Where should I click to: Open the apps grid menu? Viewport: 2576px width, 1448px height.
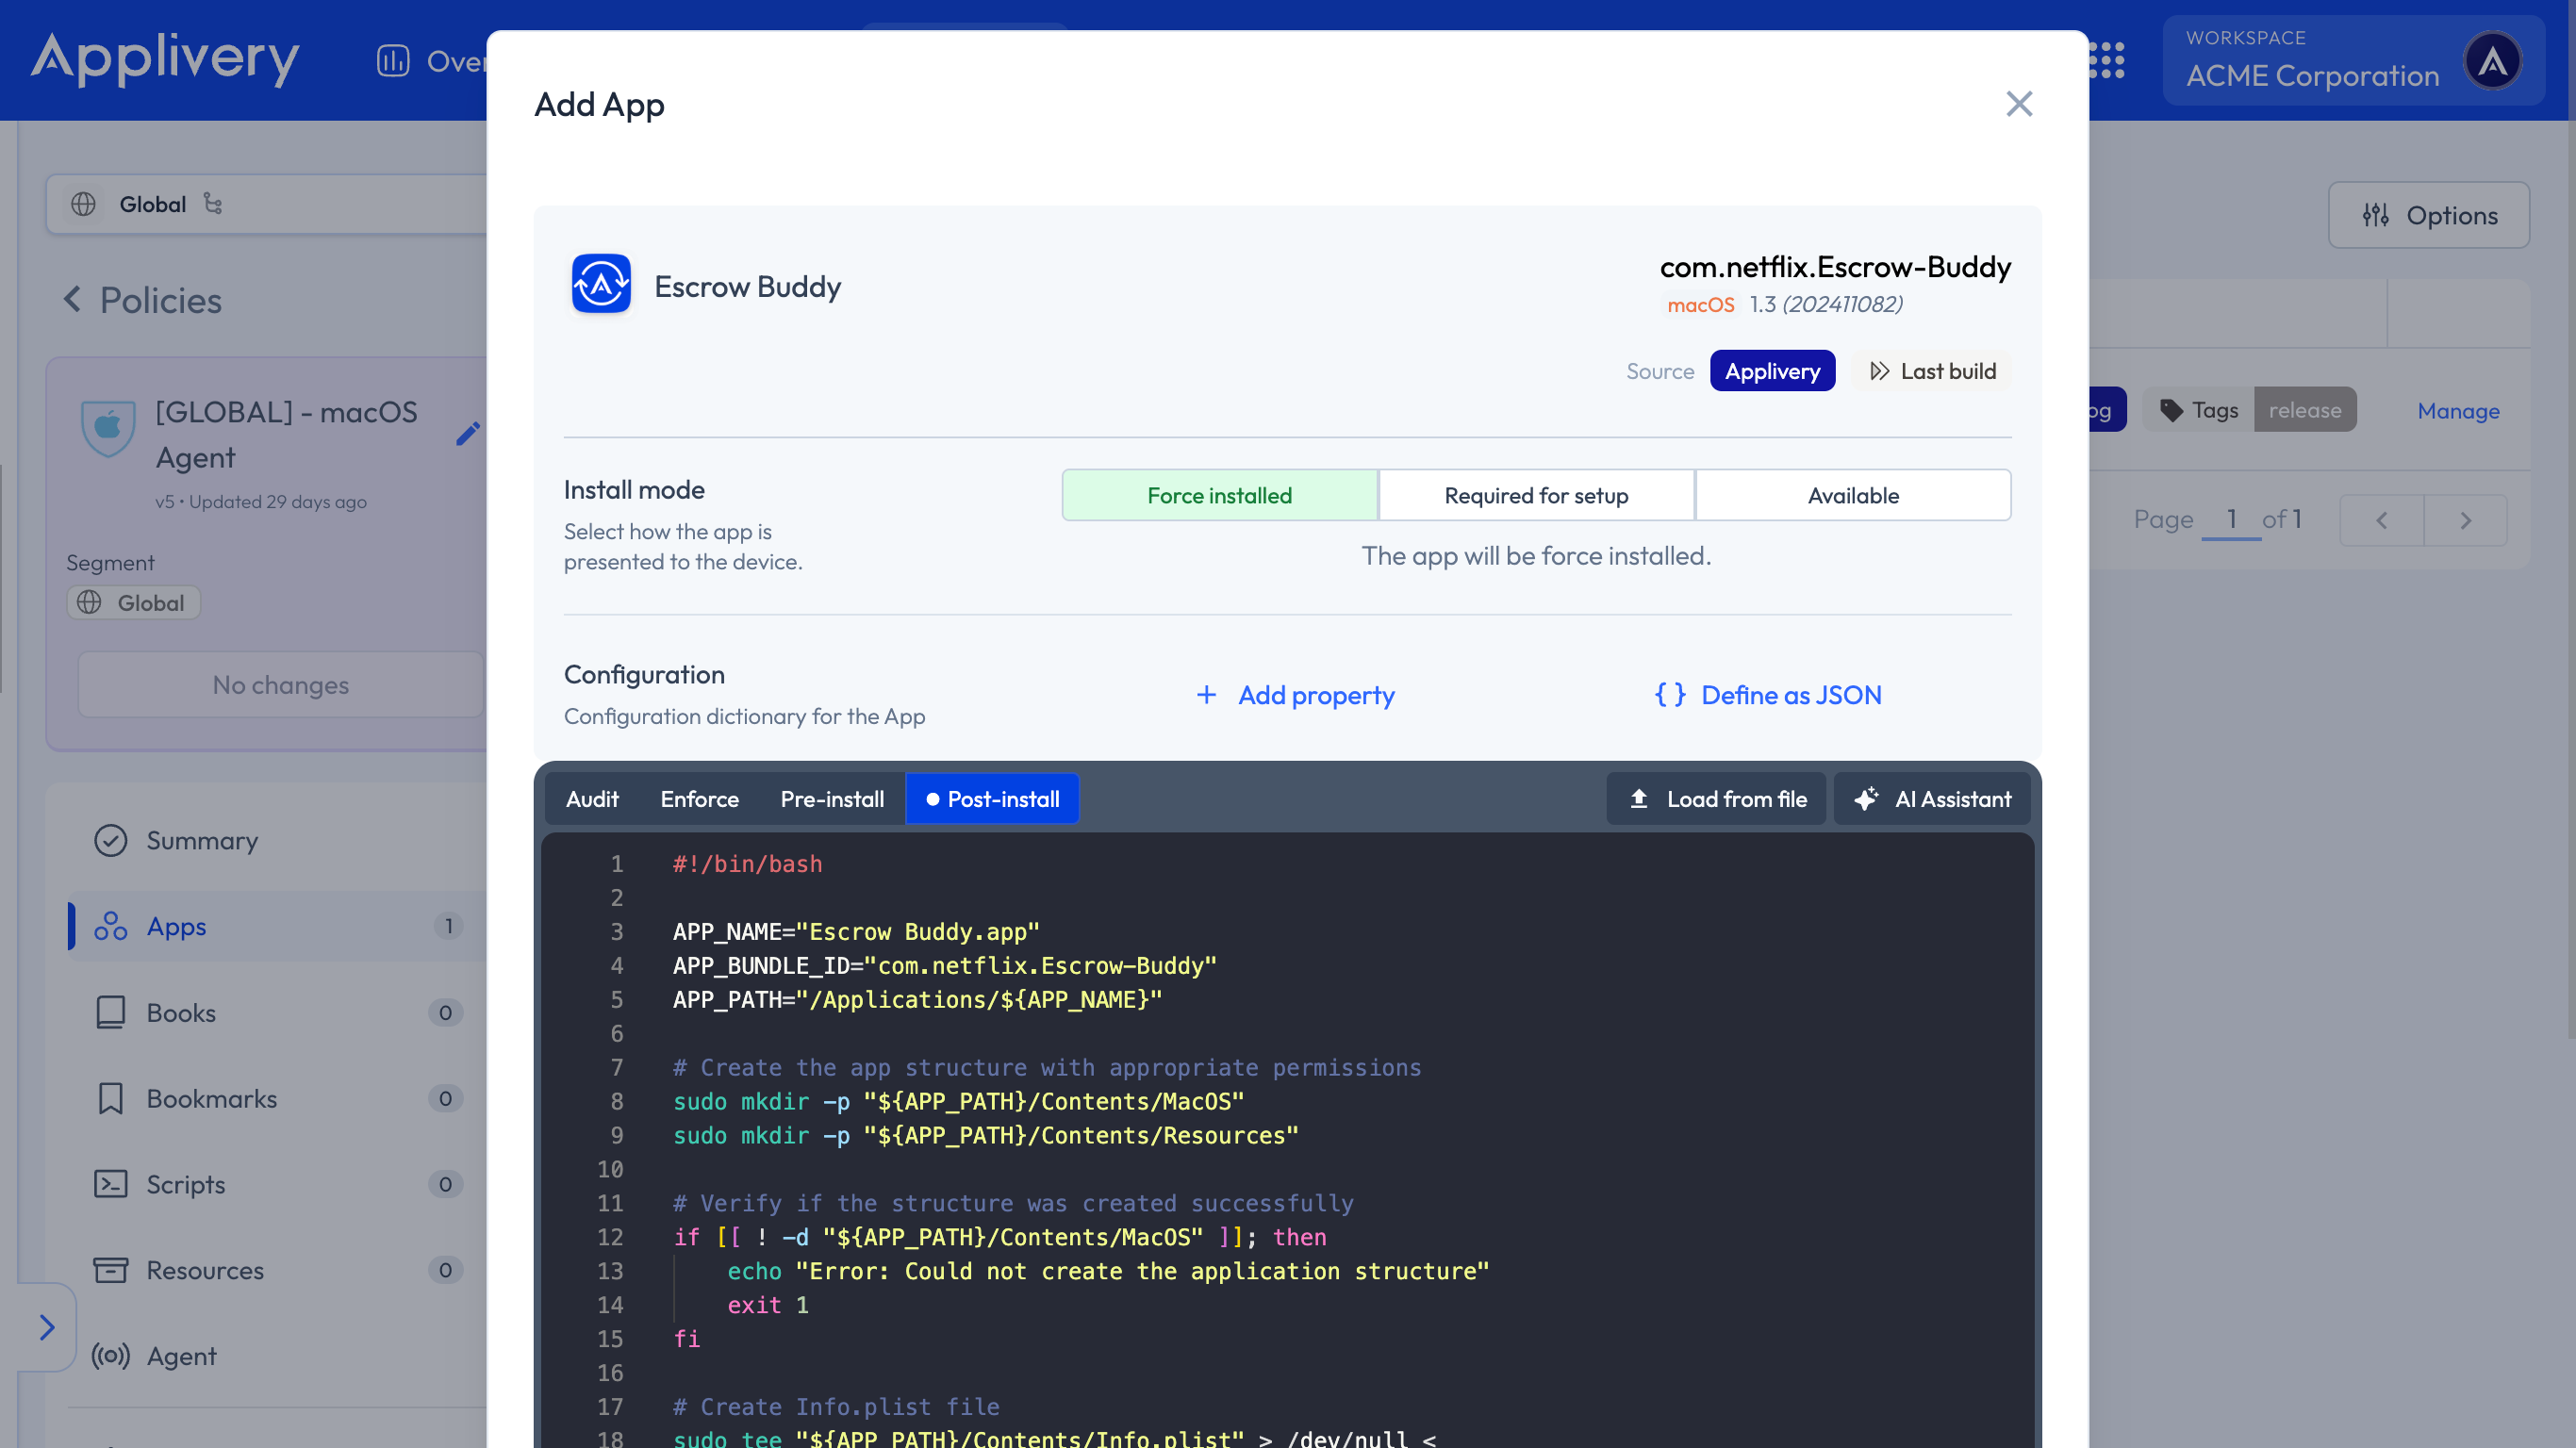(x=2108, y=61)
